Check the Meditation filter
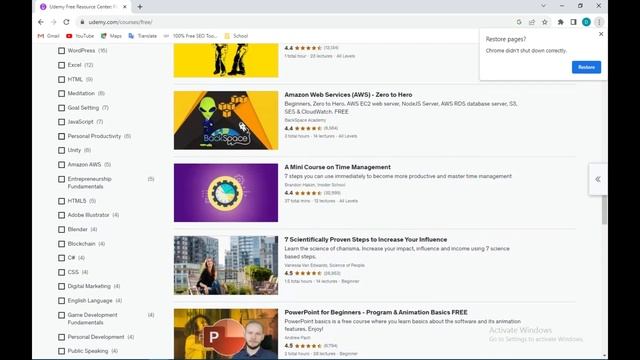This screenshot has width=640, height=360. click(x=62, y=93)
